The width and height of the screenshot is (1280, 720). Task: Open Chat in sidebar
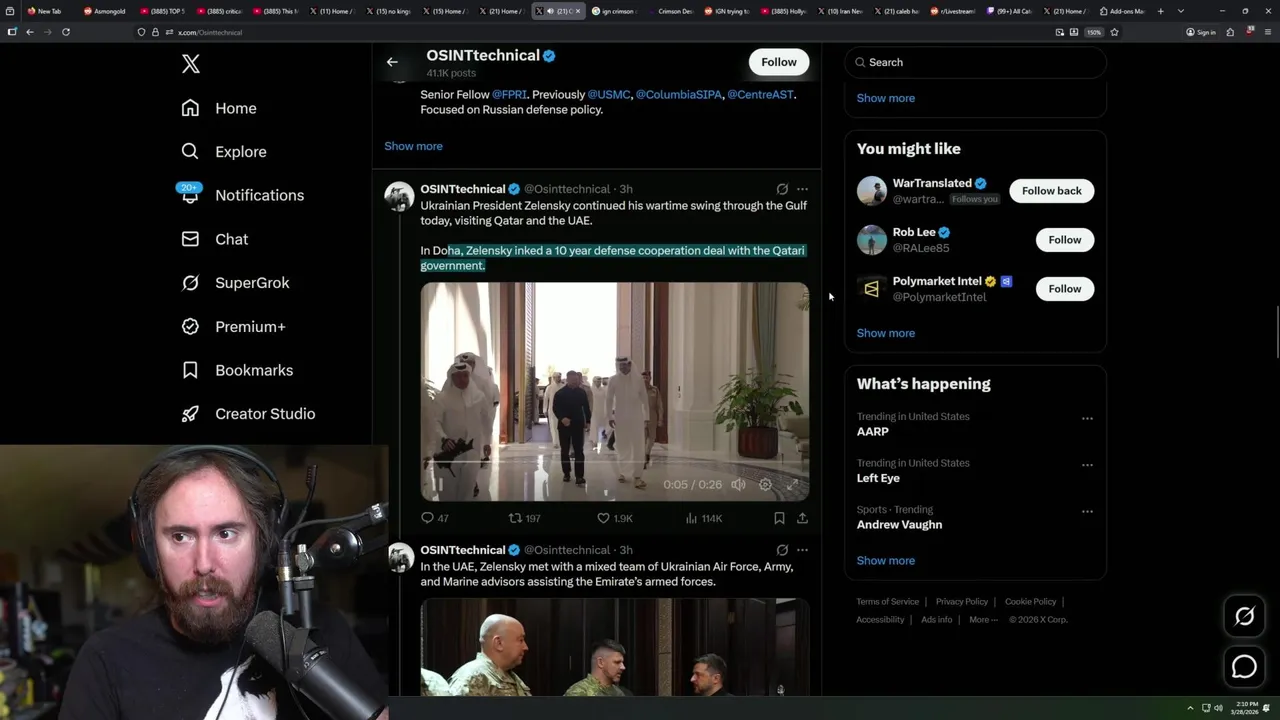pyautogui.click(x=214, y=239)
